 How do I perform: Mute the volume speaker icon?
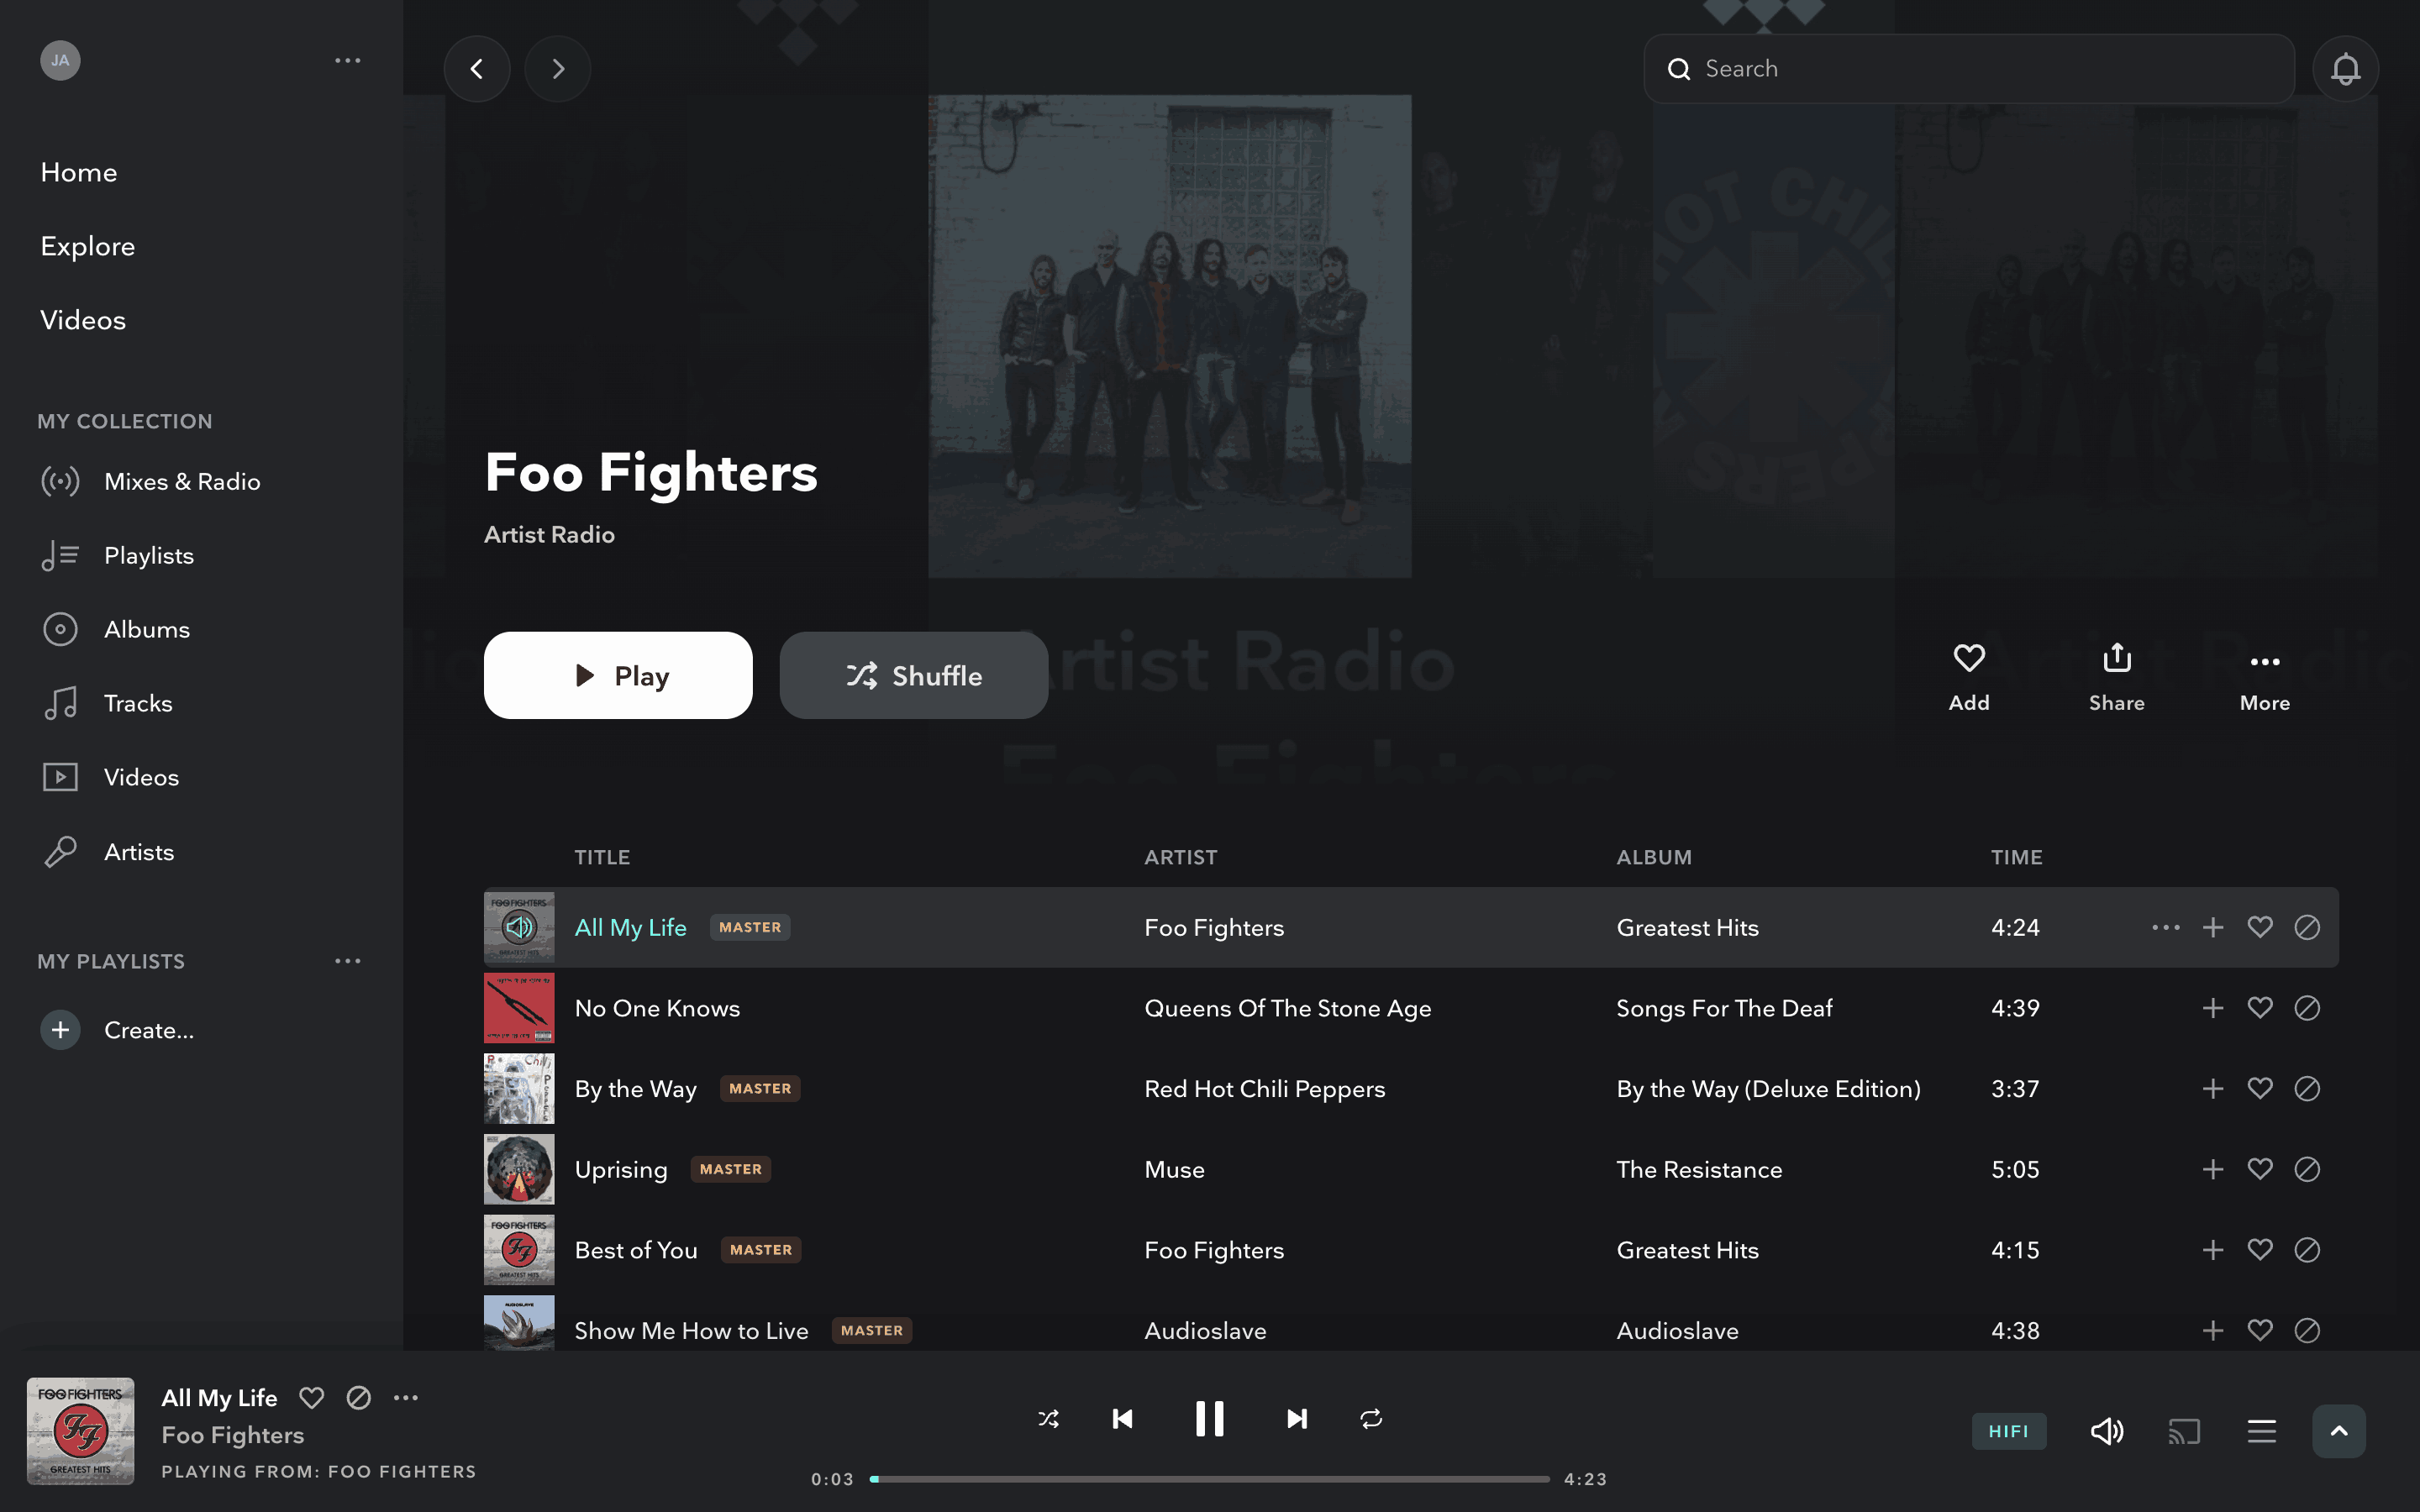pos(2107,1431)
